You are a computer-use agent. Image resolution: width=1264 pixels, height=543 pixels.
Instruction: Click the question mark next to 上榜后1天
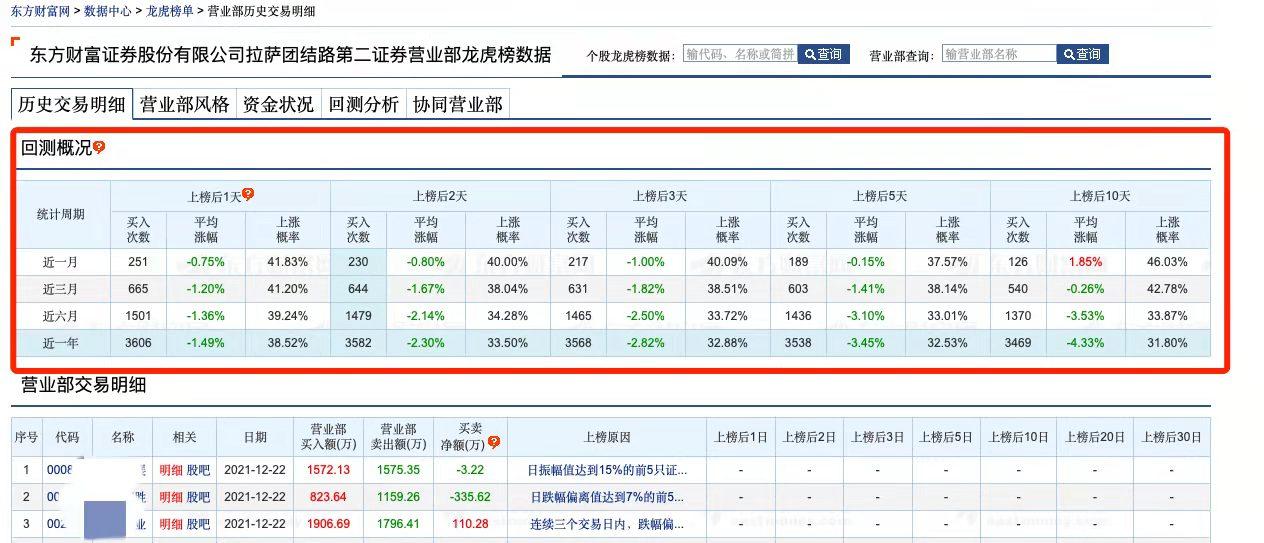[248, 194]
